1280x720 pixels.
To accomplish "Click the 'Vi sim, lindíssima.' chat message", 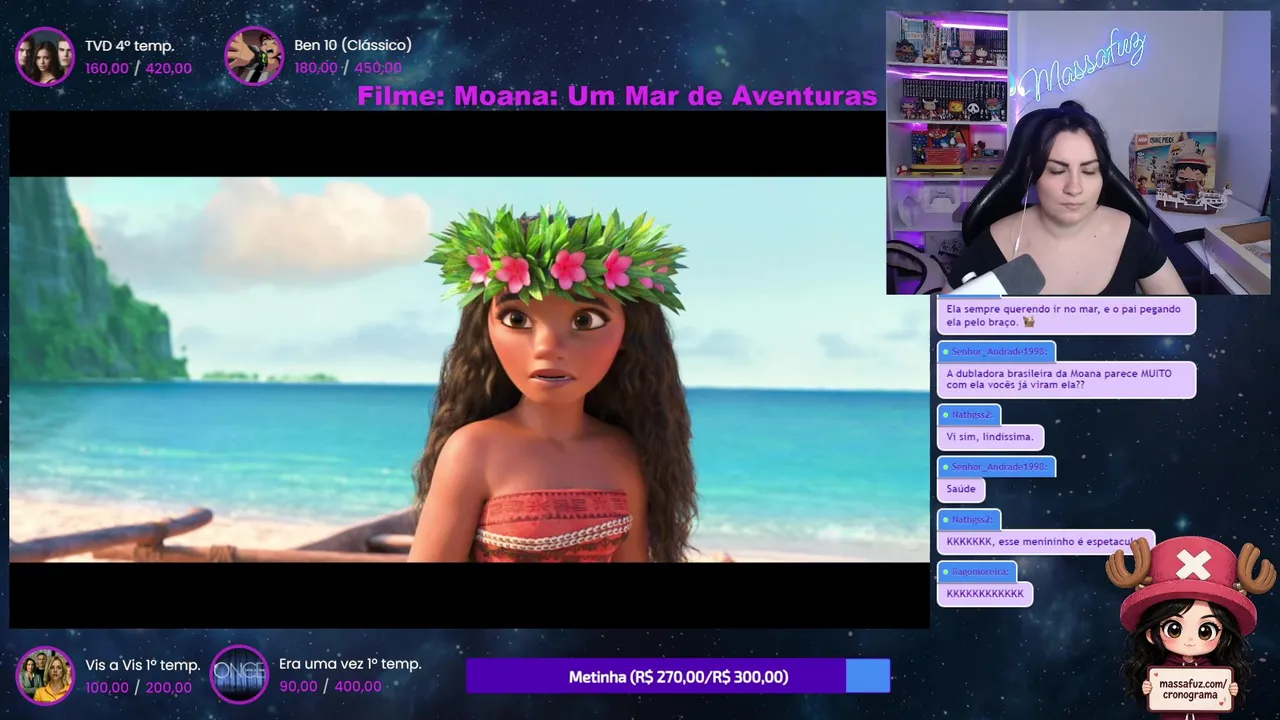I will tap(990, 437).
